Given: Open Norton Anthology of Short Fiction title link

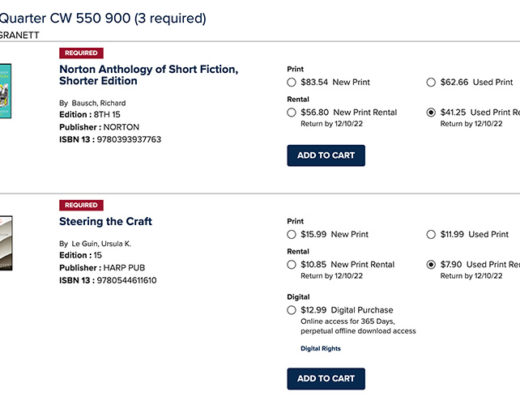Looking at the screenshot, I should click(x=149, y=75).
